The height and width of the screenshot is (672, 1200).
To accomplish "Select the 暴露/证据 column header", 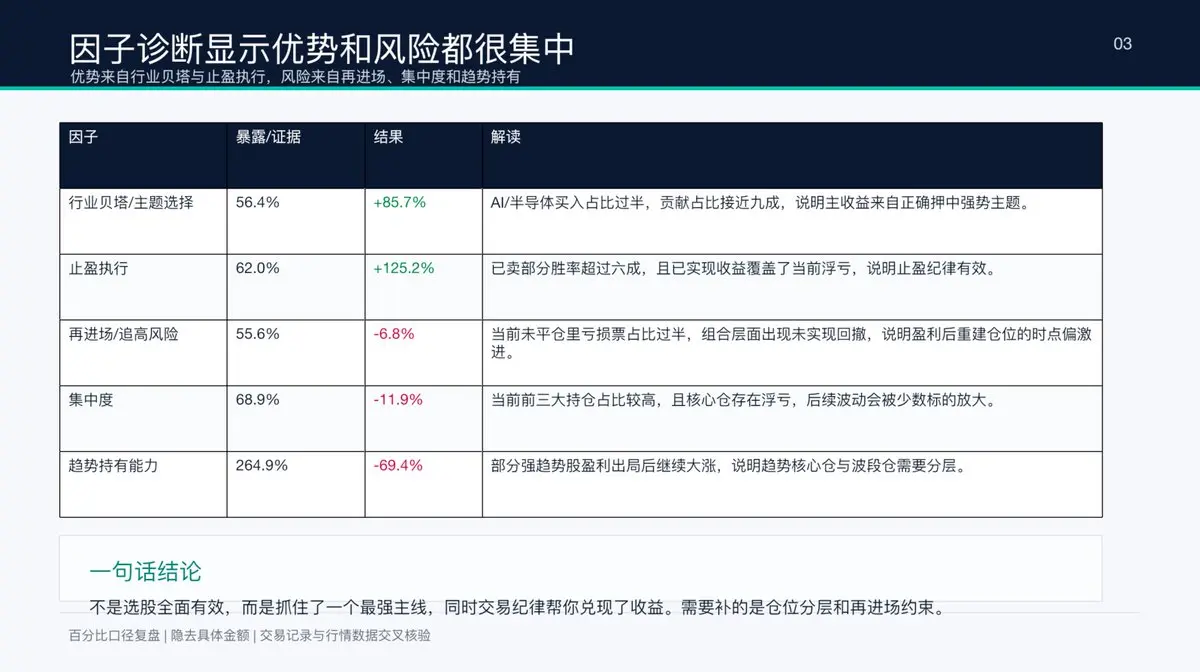I will point(268,137).
